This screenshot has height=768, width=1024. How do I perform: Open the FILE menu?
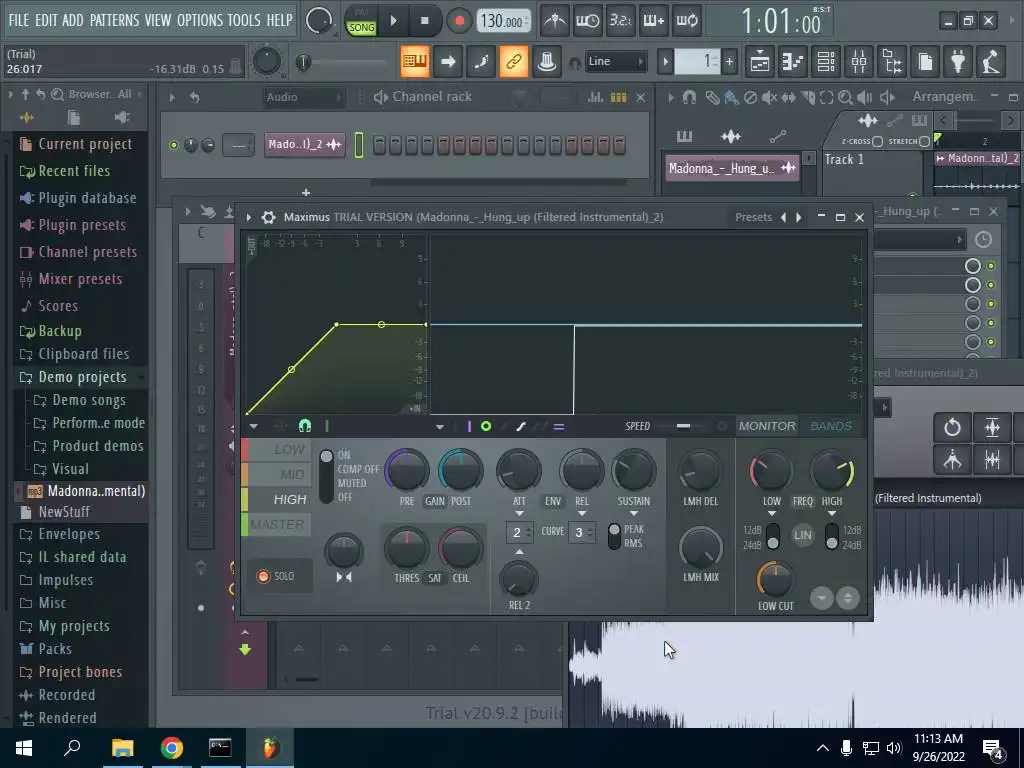tap(18, 20)
